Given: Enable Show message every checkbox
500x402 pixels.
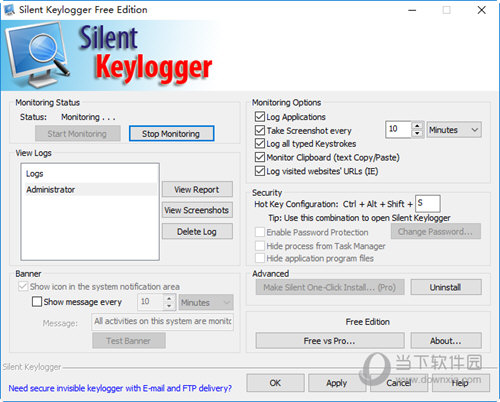Looking at the screenshot, I should click(37, 302).
